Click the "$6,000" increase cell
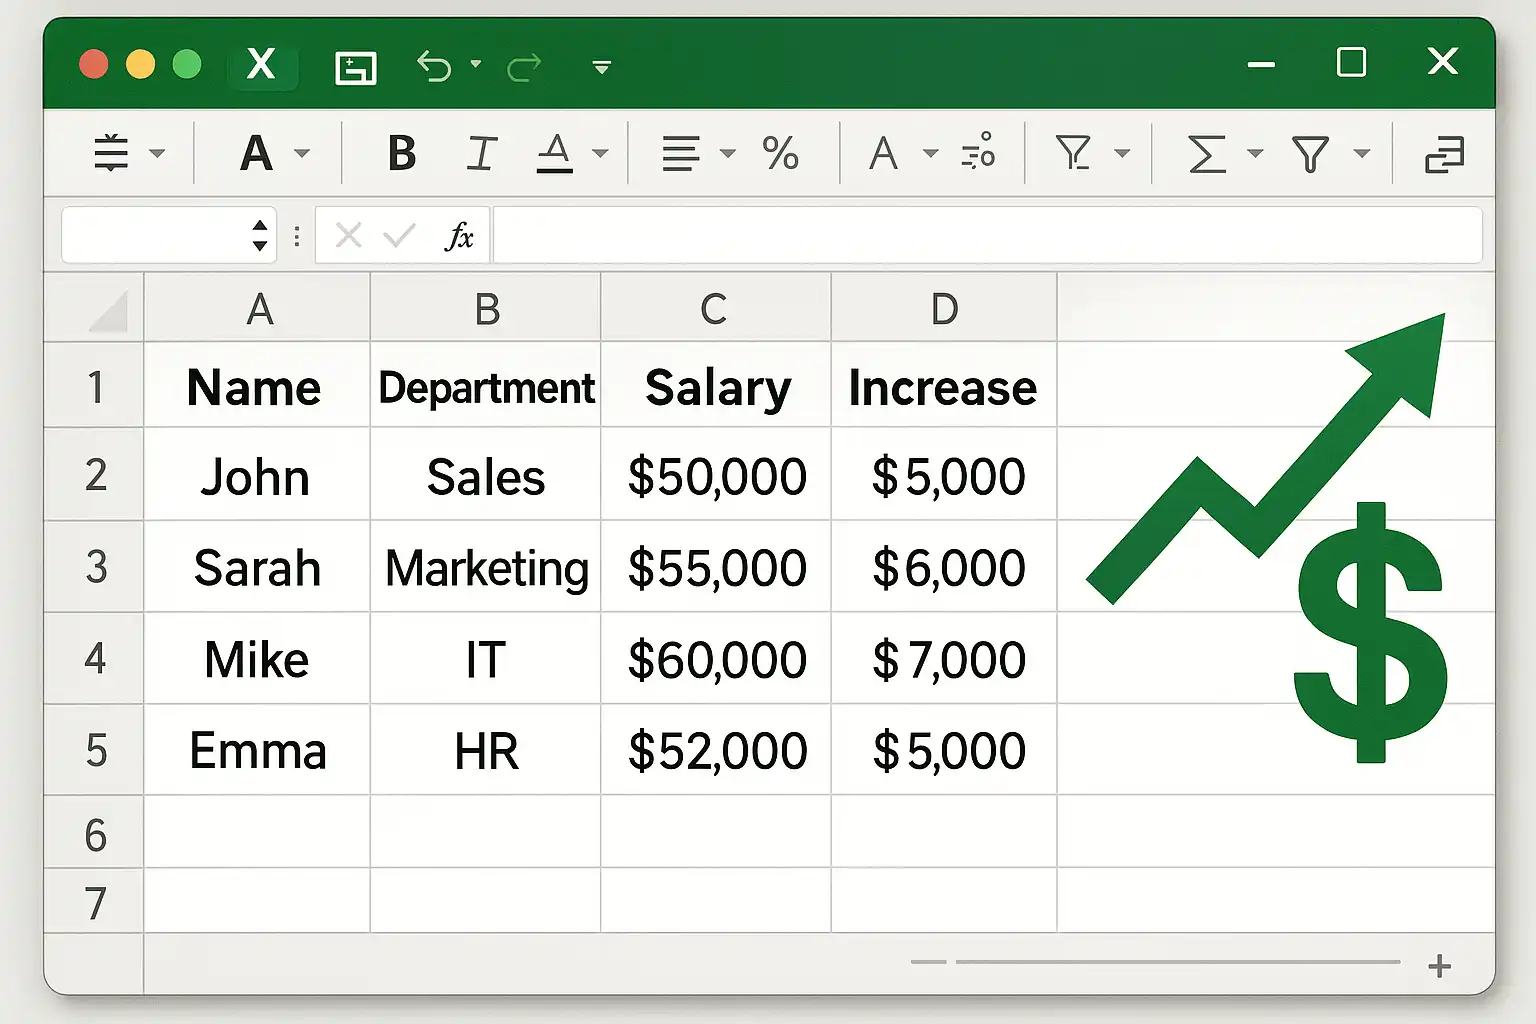Screen dimensions: 1536x1024 point(944,567)
